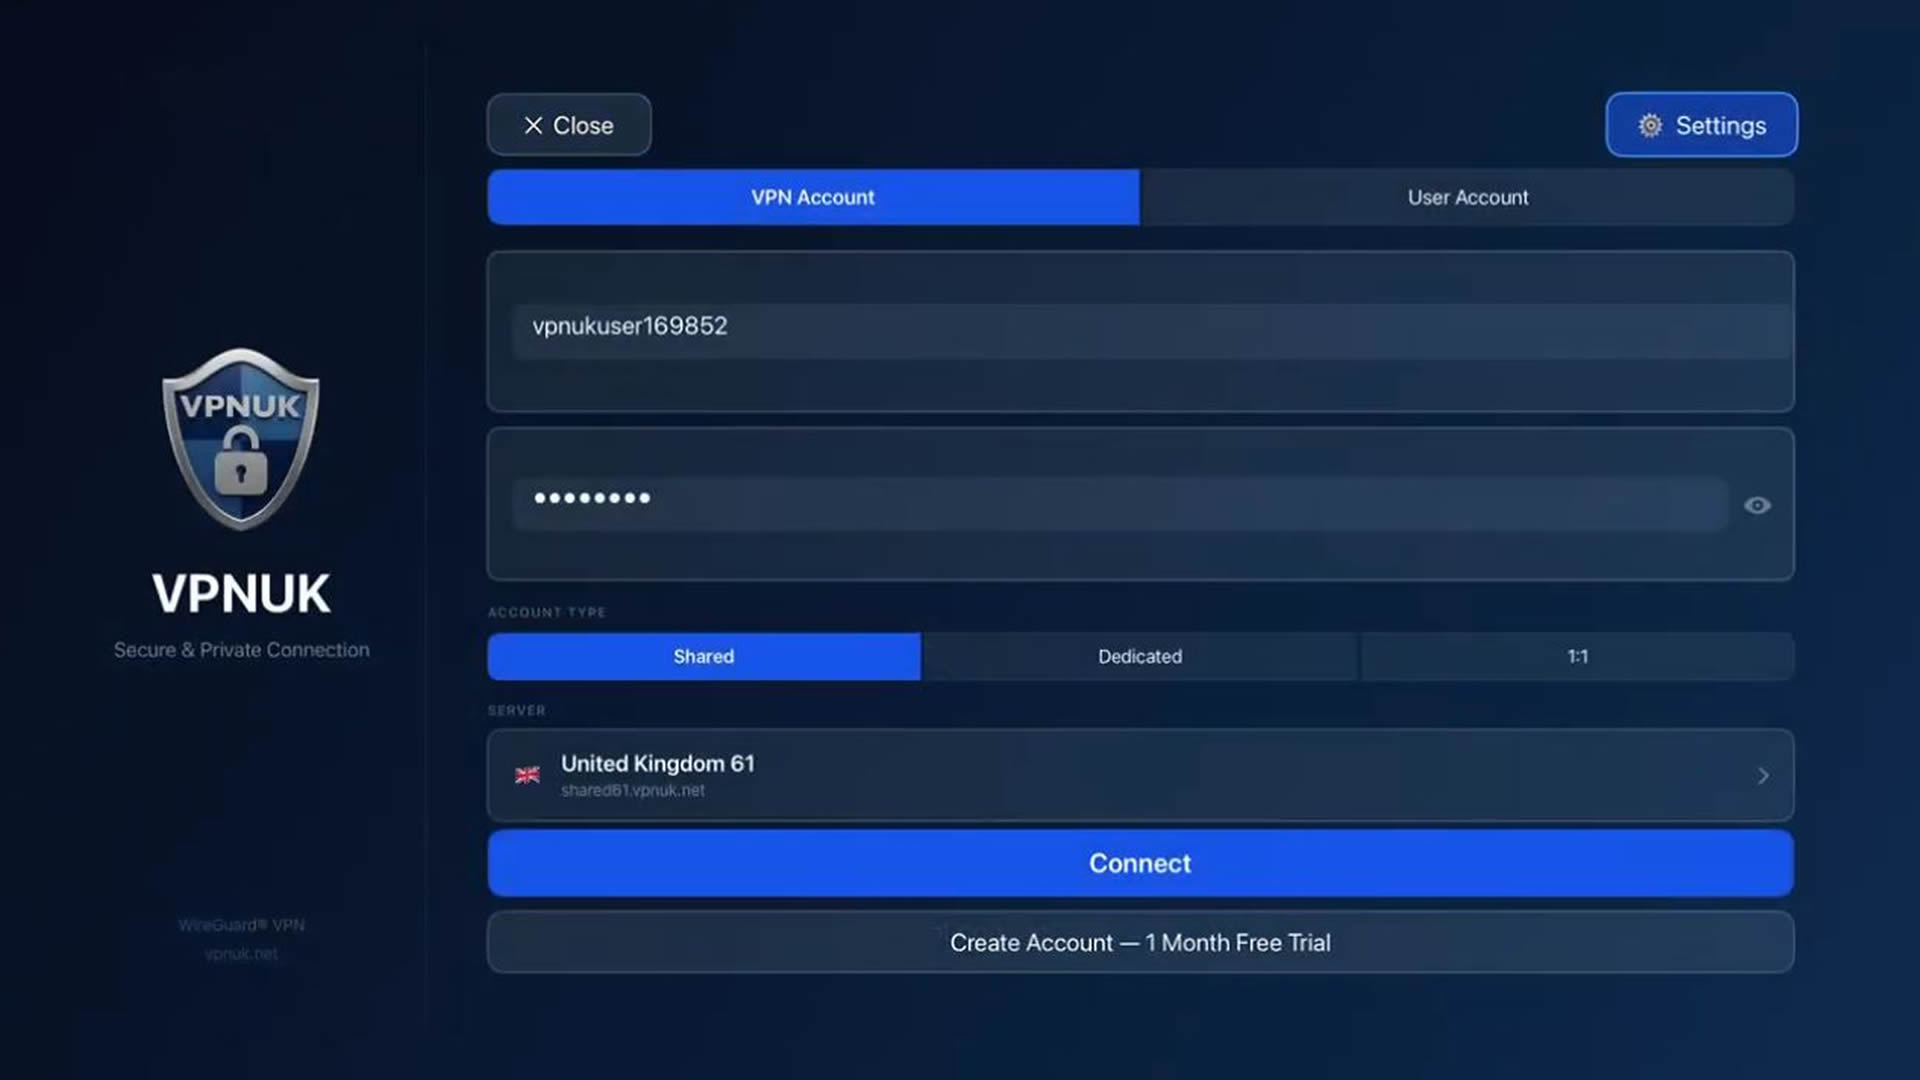Image resolution: width=1920 pixels, height=1080 pixels.
Task: Open Settings with the gear button
Action: pyautogui.click(x=1701, y=125)
